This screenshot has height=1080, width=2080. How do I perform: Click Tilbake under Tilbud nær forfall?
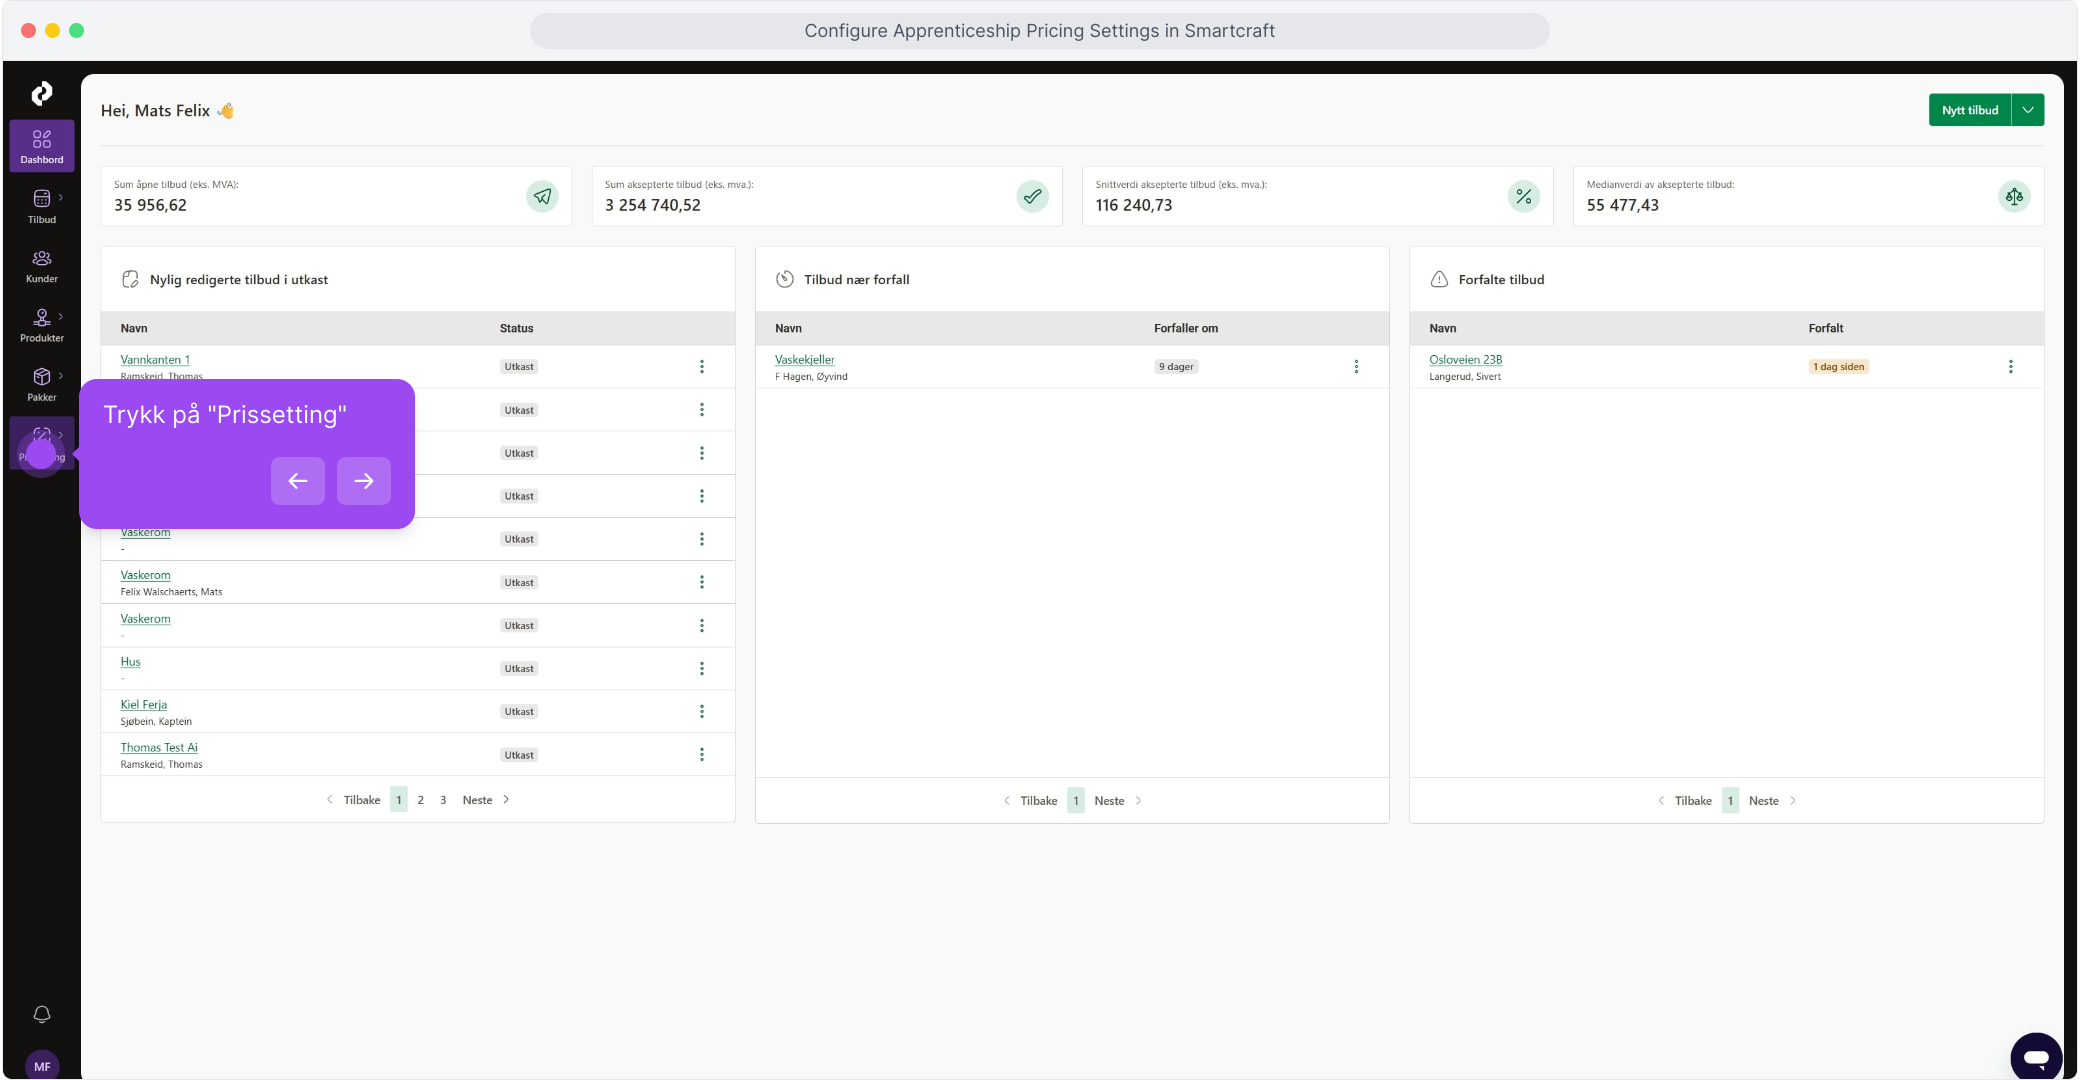tap(1030, 801)
